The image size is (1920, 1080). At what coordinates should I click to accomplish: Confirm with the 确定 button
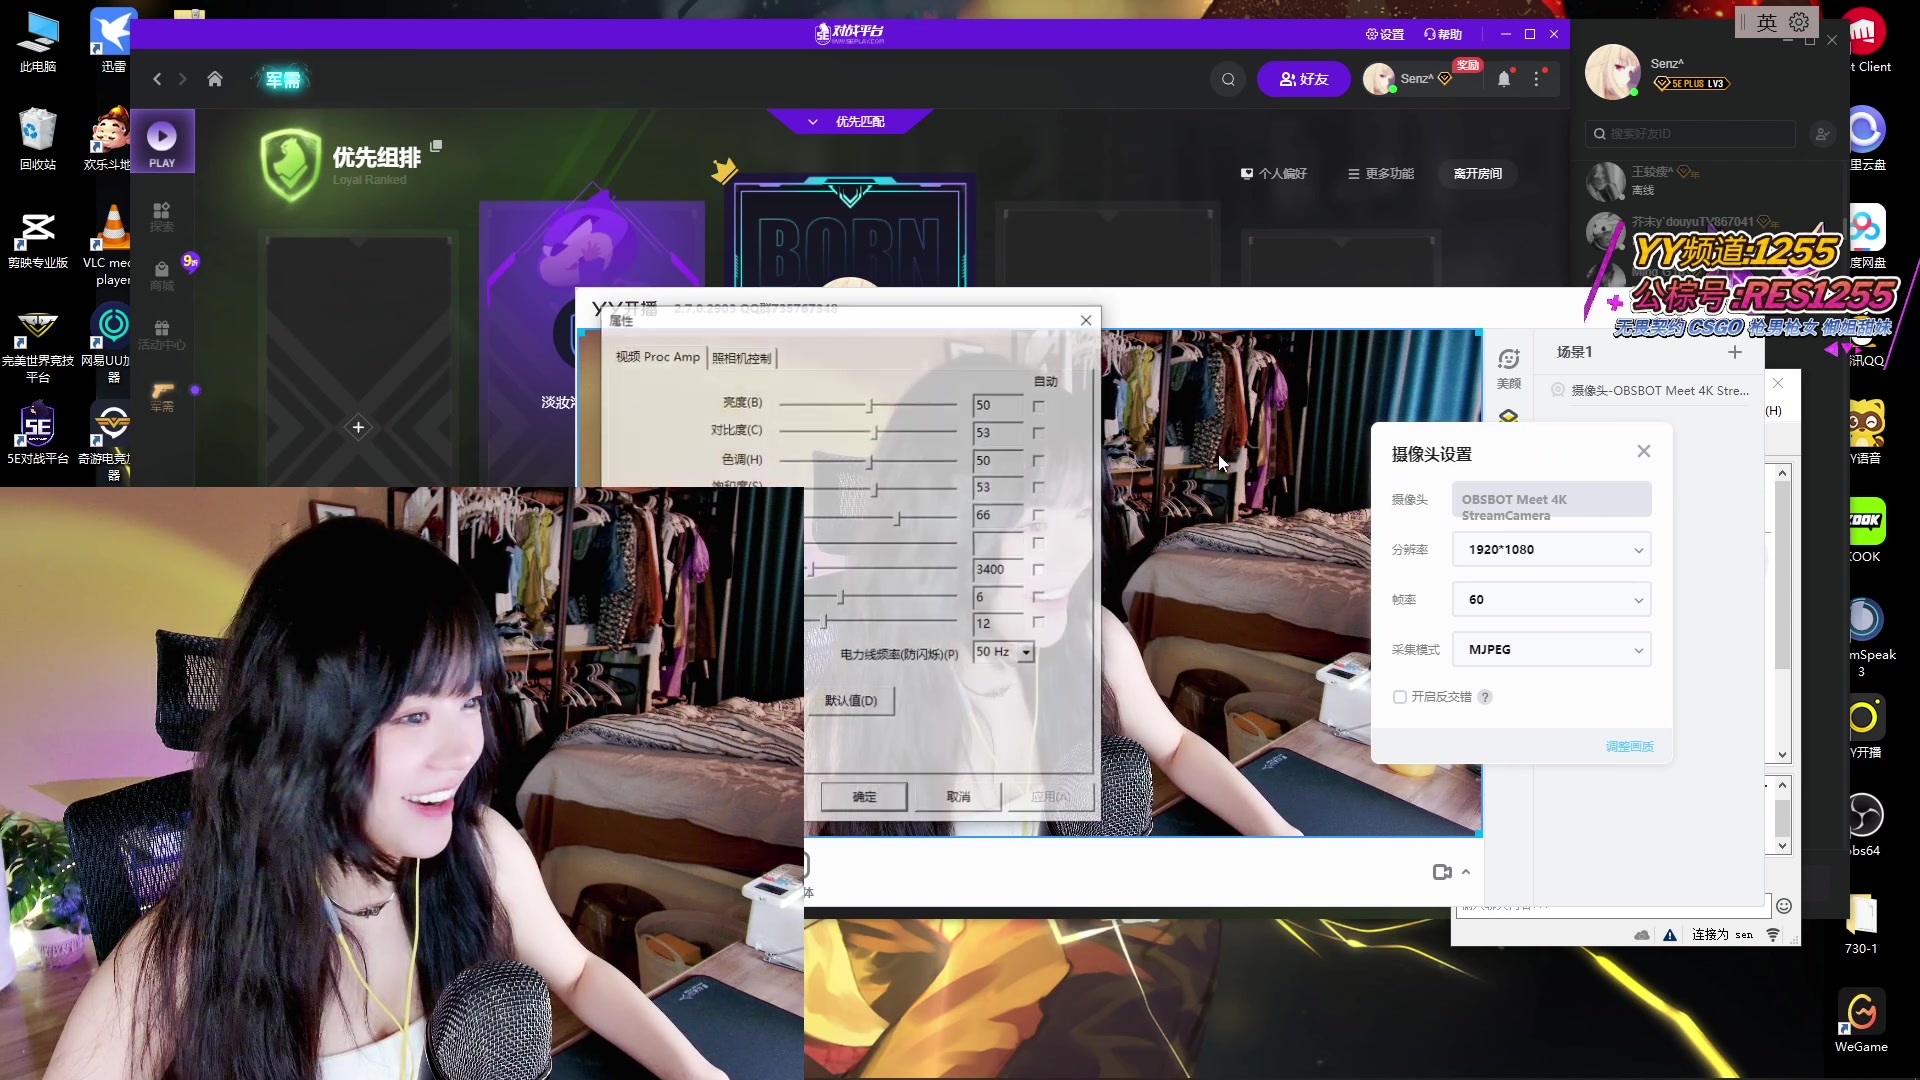[864, 797]
